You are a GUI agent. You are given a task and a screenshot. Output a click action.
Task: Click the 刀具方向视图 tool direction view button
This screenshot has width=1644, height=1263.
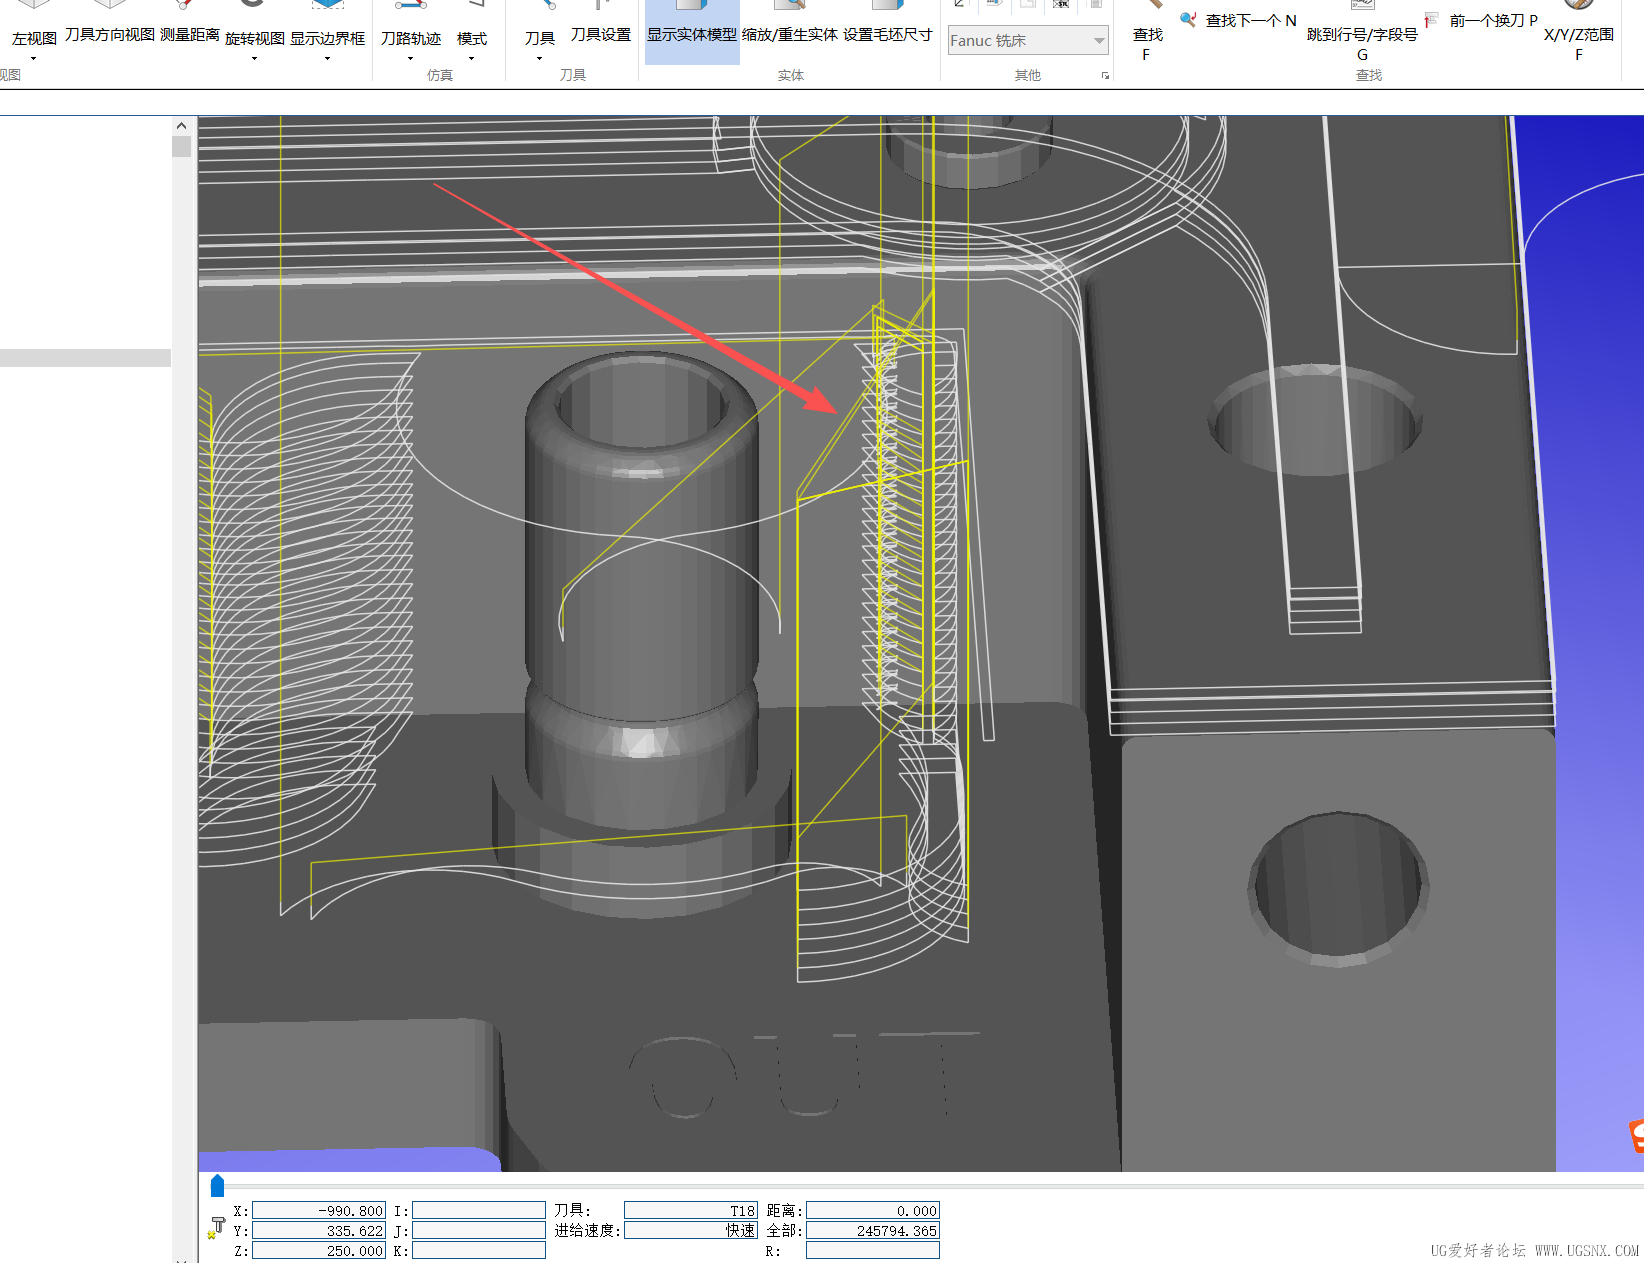(x=109, y=34)
